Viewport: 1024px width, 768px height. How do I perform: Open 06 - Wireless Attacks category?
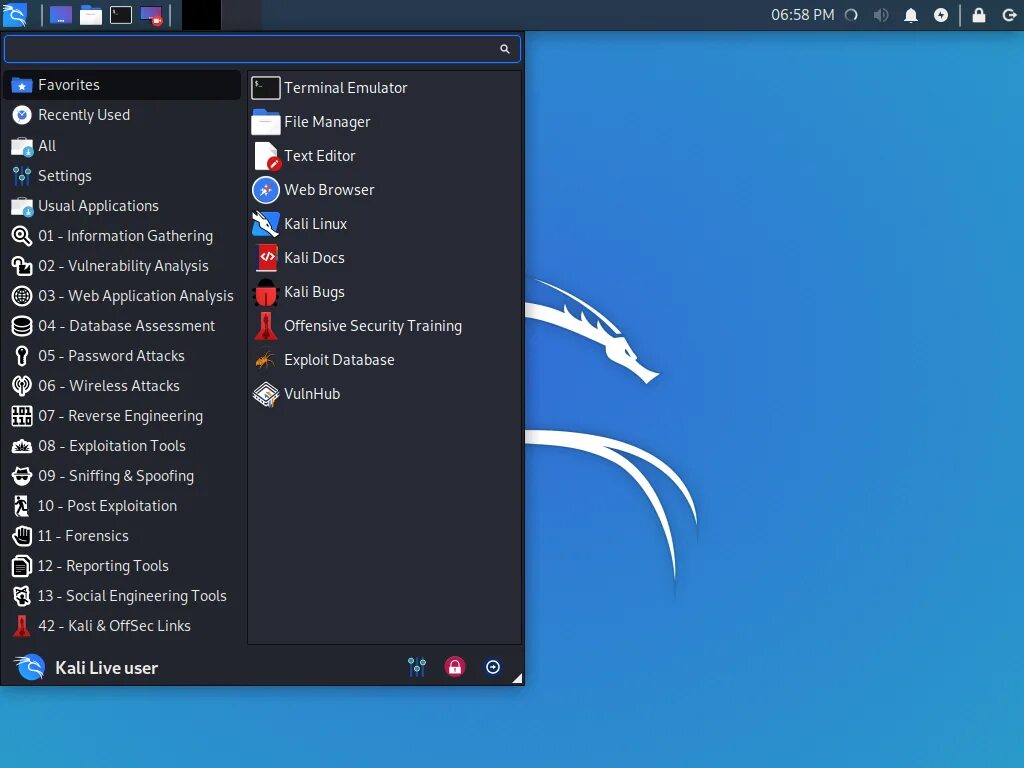point(122,385)
